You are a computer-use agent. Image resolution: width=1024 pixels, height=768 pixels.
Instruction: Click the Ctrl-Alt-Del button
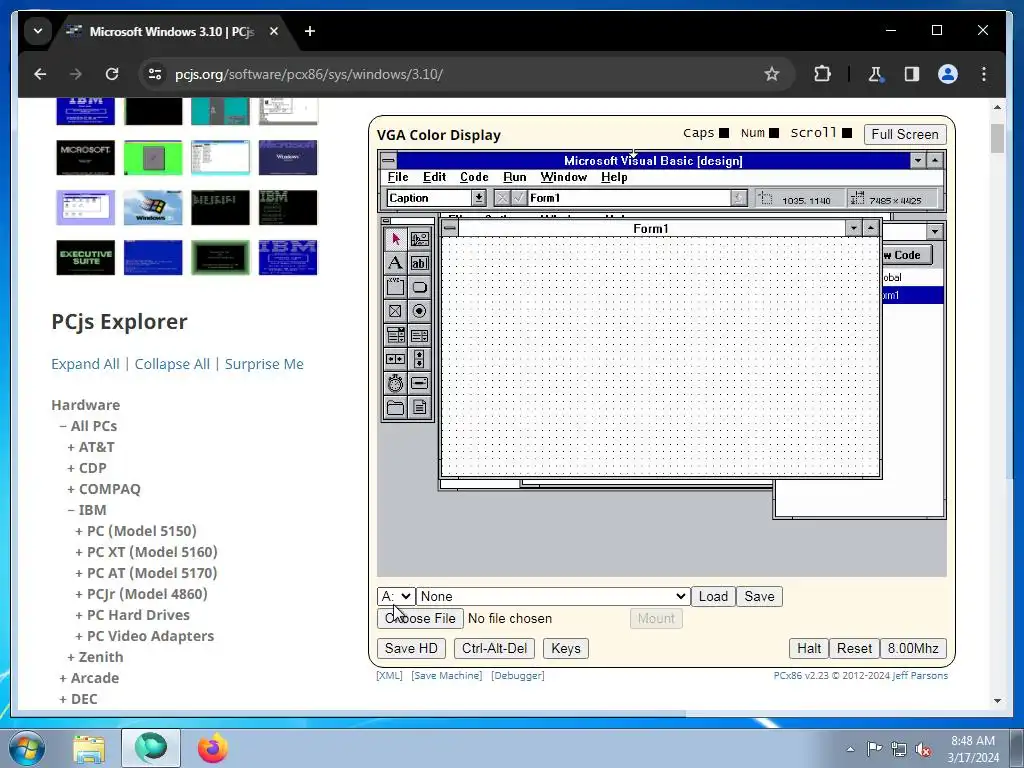(x=494, y=648)
